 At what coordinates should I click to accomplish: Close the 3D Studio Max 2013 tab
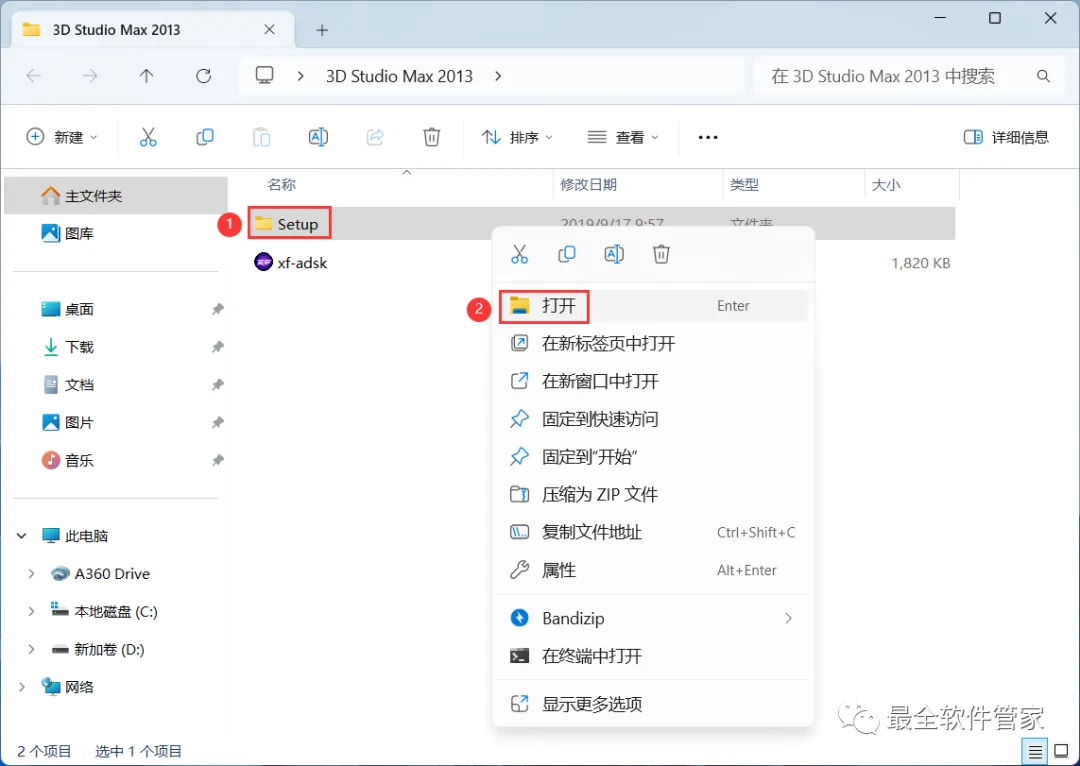click(x=269, y=30)
